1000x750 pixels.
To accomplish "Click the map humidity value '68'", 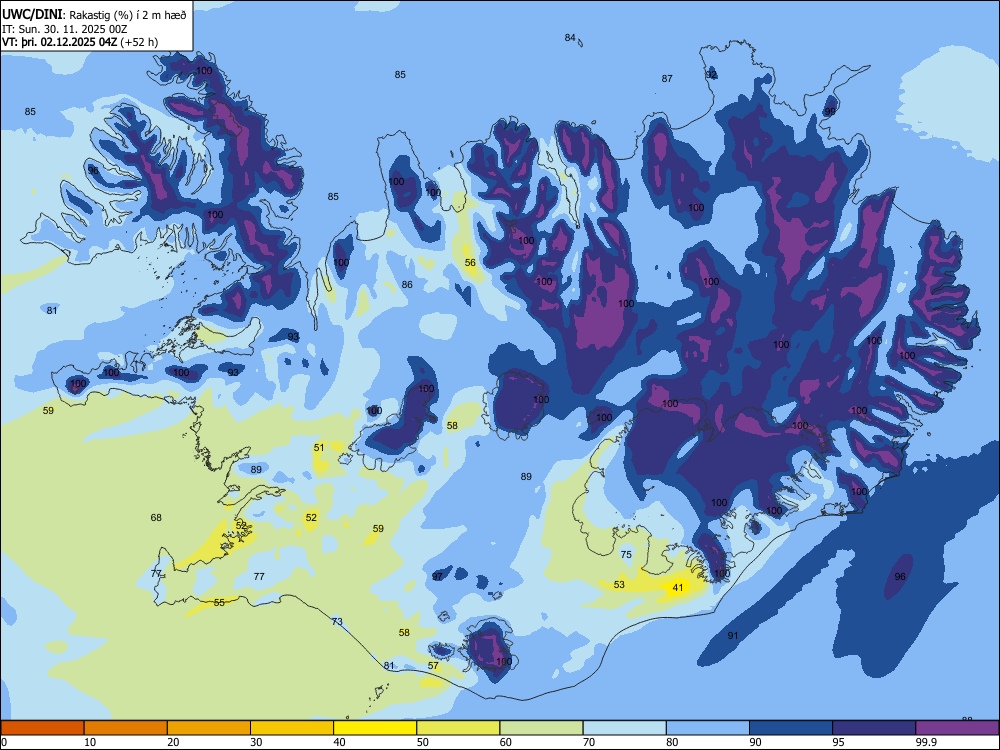I will (156, 517).
